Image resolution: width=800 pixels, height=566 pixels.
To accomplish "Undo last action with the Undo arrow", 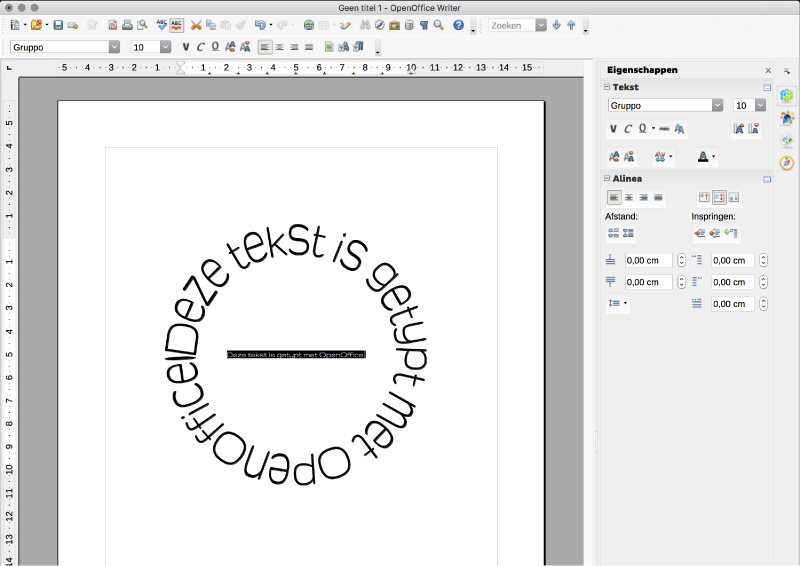I will (260, 25).
